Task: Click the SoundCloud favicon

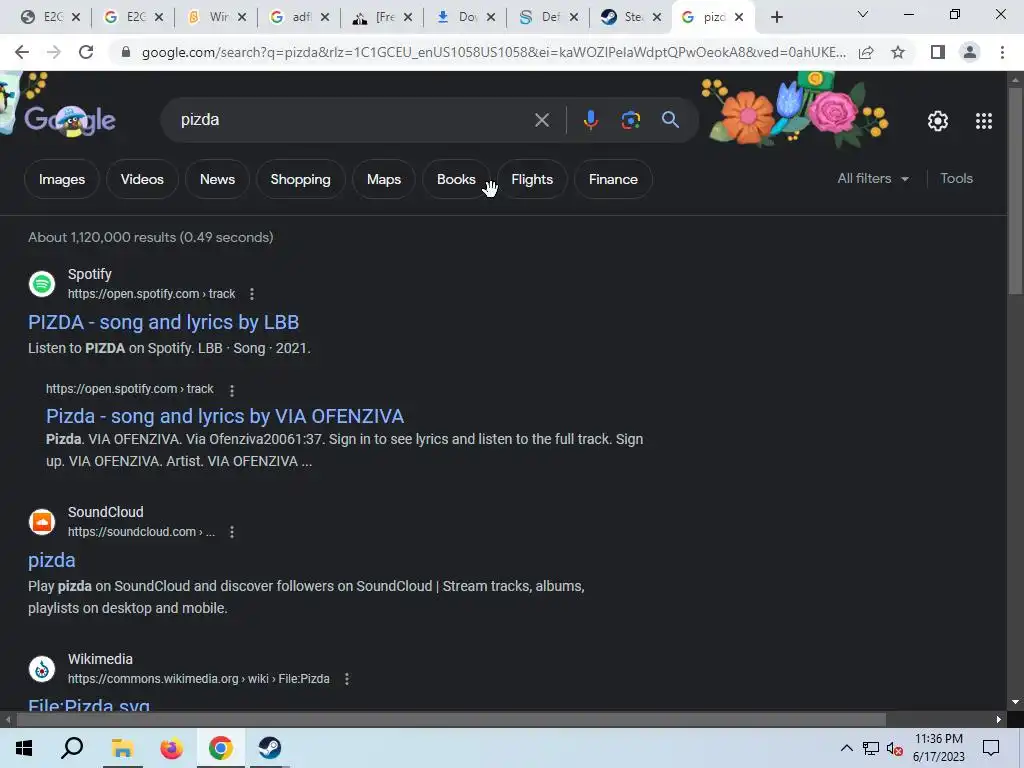Action: click(x=42, y=522)
